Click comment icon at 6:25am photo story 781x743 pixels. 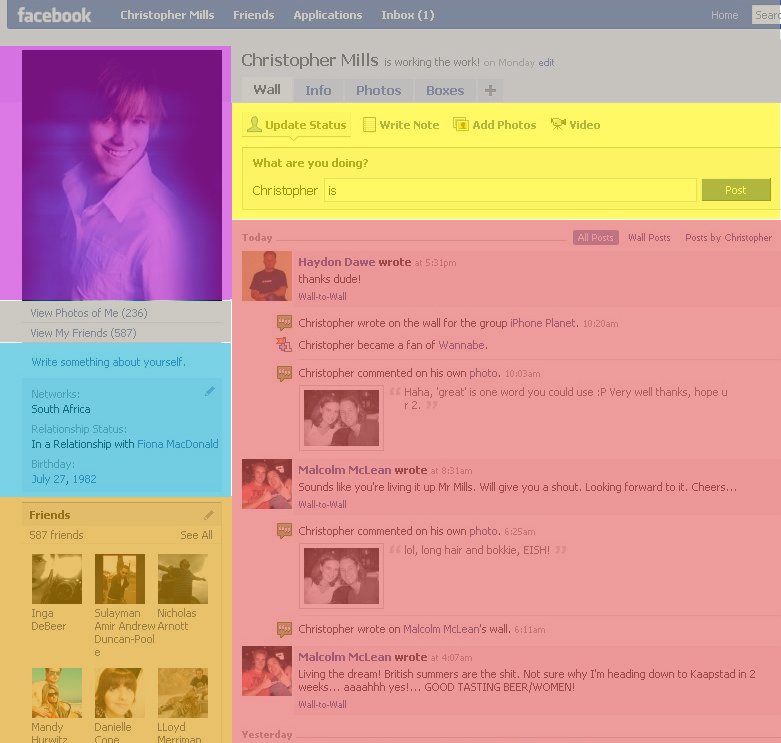click(284, 531)
